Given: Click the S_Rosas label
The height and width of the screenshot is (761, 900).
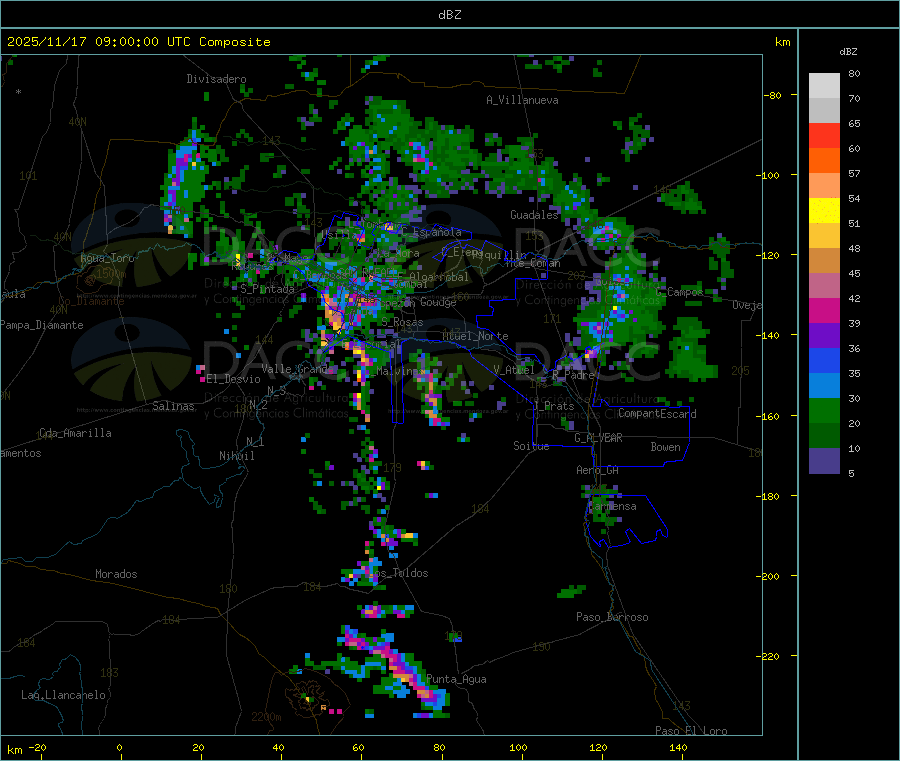Looking at the screenshot, I should tap(402, 323).
